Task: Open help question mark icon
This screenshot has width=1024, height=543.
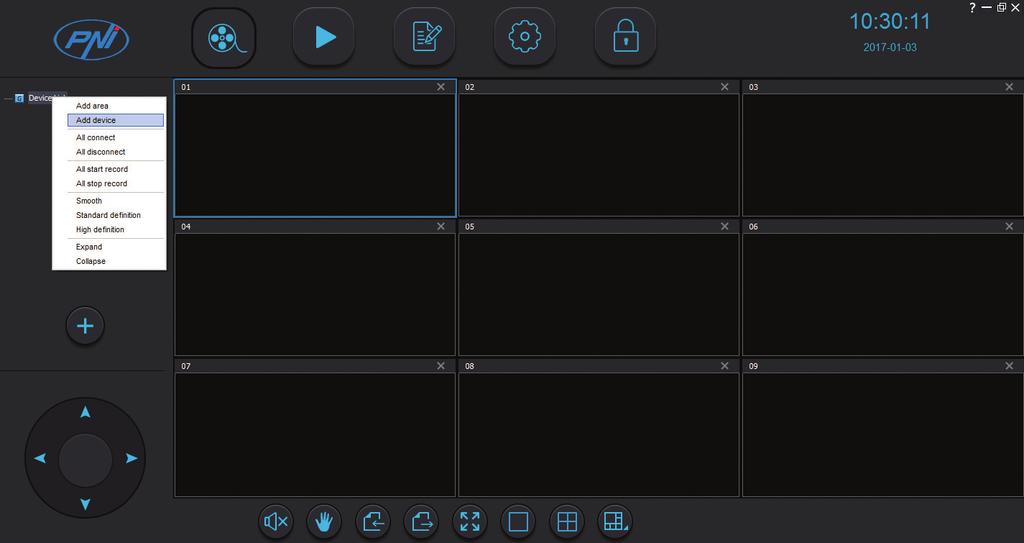Action: coord(972,8)
